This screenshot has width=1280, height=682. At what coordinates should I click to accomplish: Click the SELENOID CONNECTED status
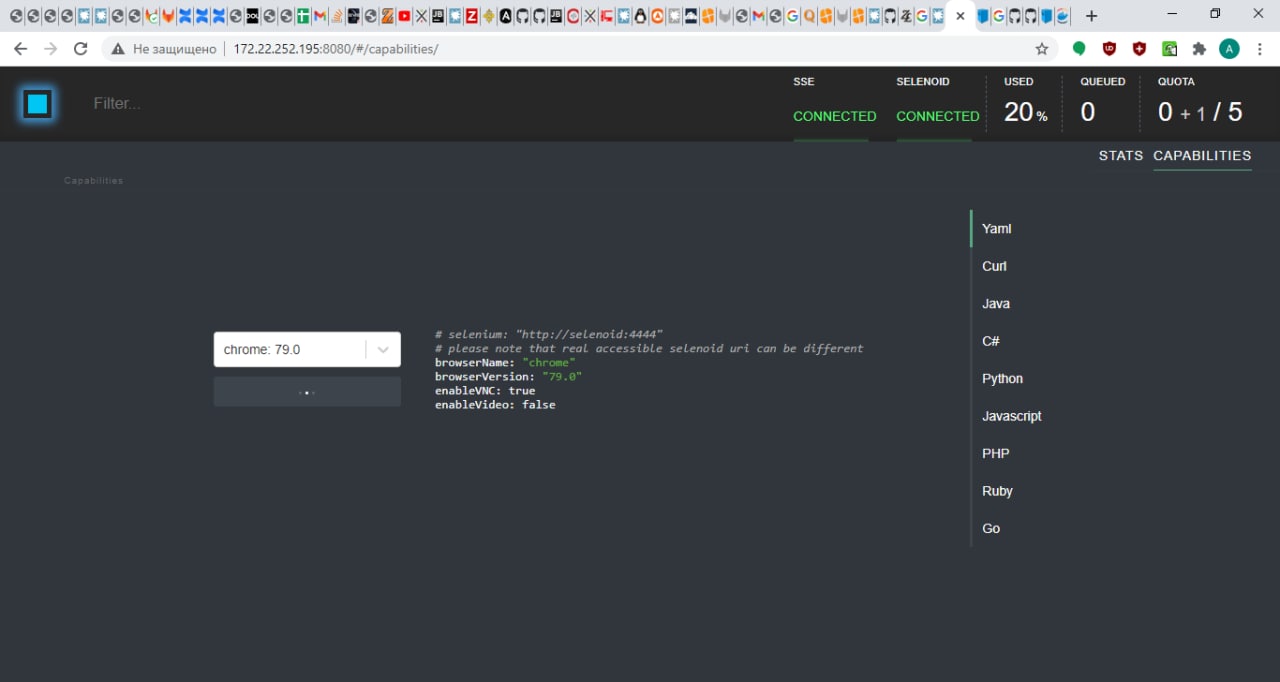(x=938, y=116)
